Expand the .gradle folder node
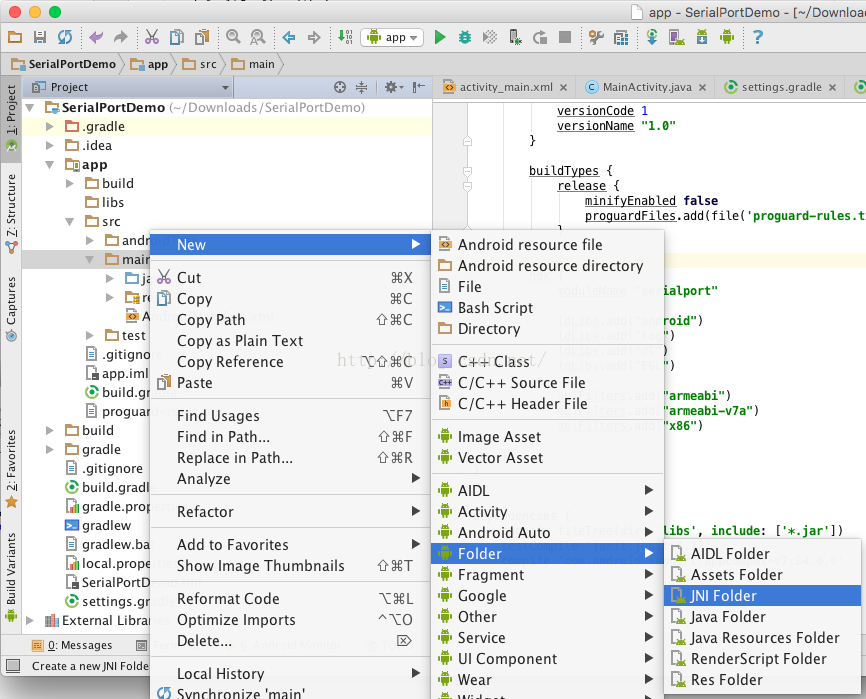 [x=50, y=127]
